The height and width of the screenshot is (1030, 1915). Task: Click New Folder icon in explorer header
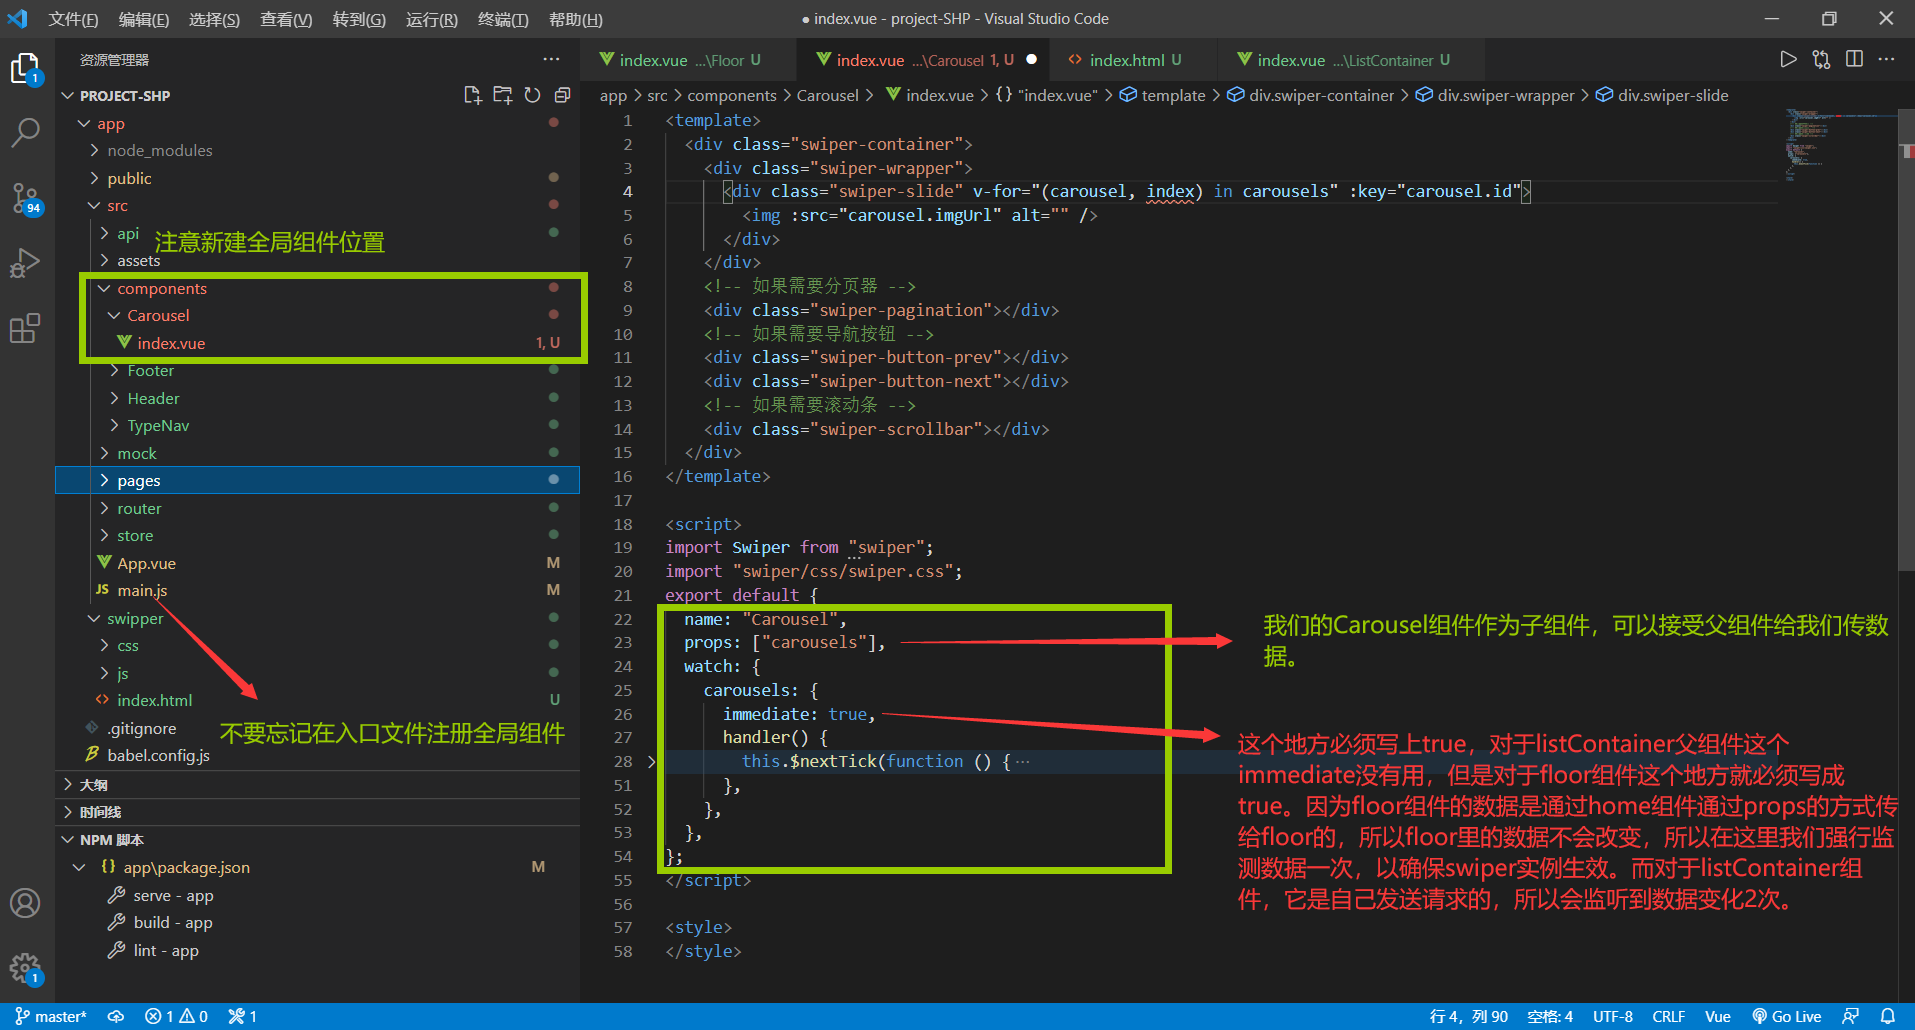tap(502, 95)
